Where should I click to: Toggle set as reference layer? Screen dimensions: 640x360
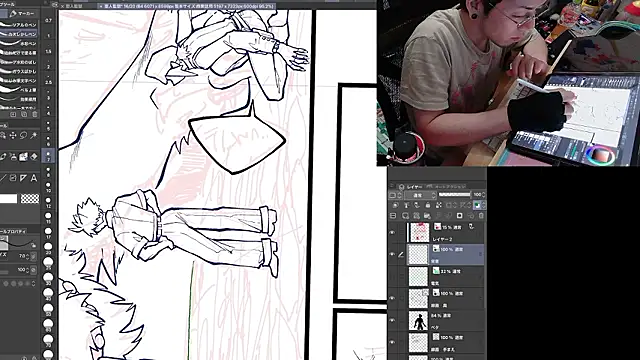coord(406,205)
